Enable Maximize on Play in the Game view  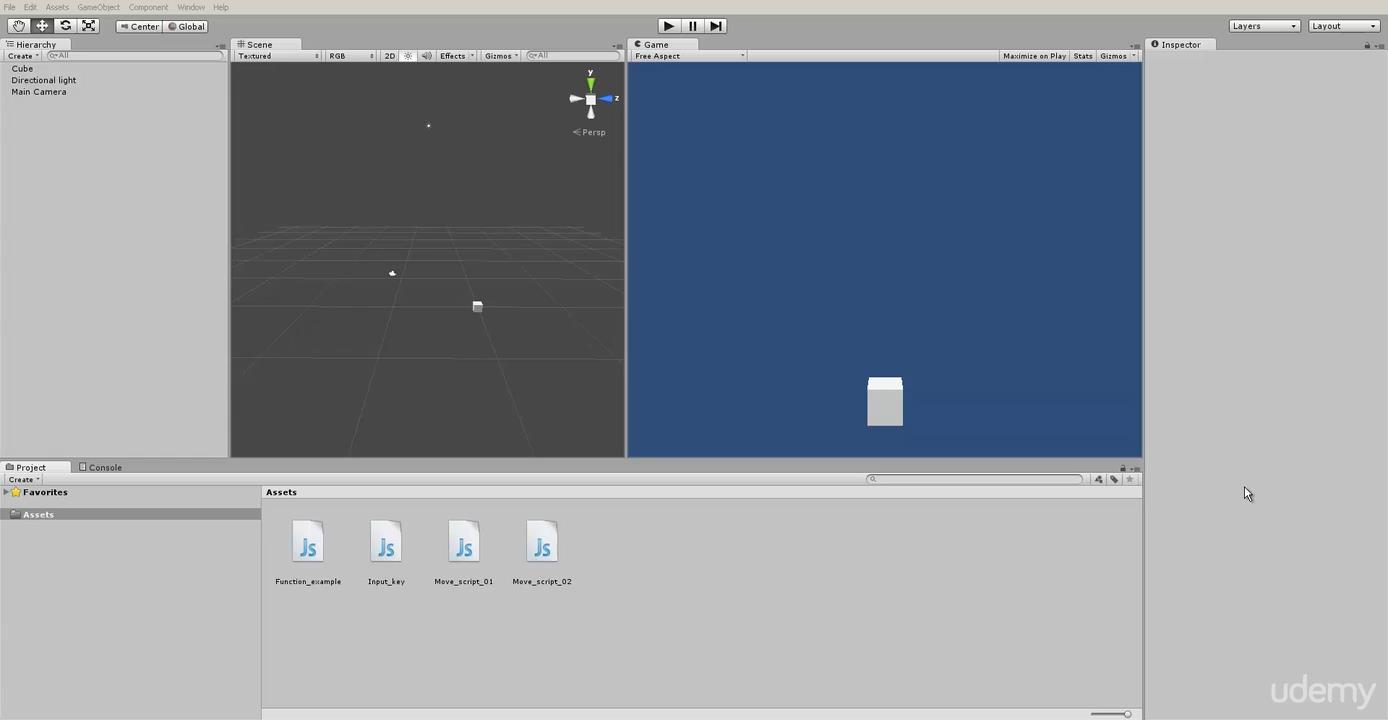pyautogui.click(x=1034, y=56)
